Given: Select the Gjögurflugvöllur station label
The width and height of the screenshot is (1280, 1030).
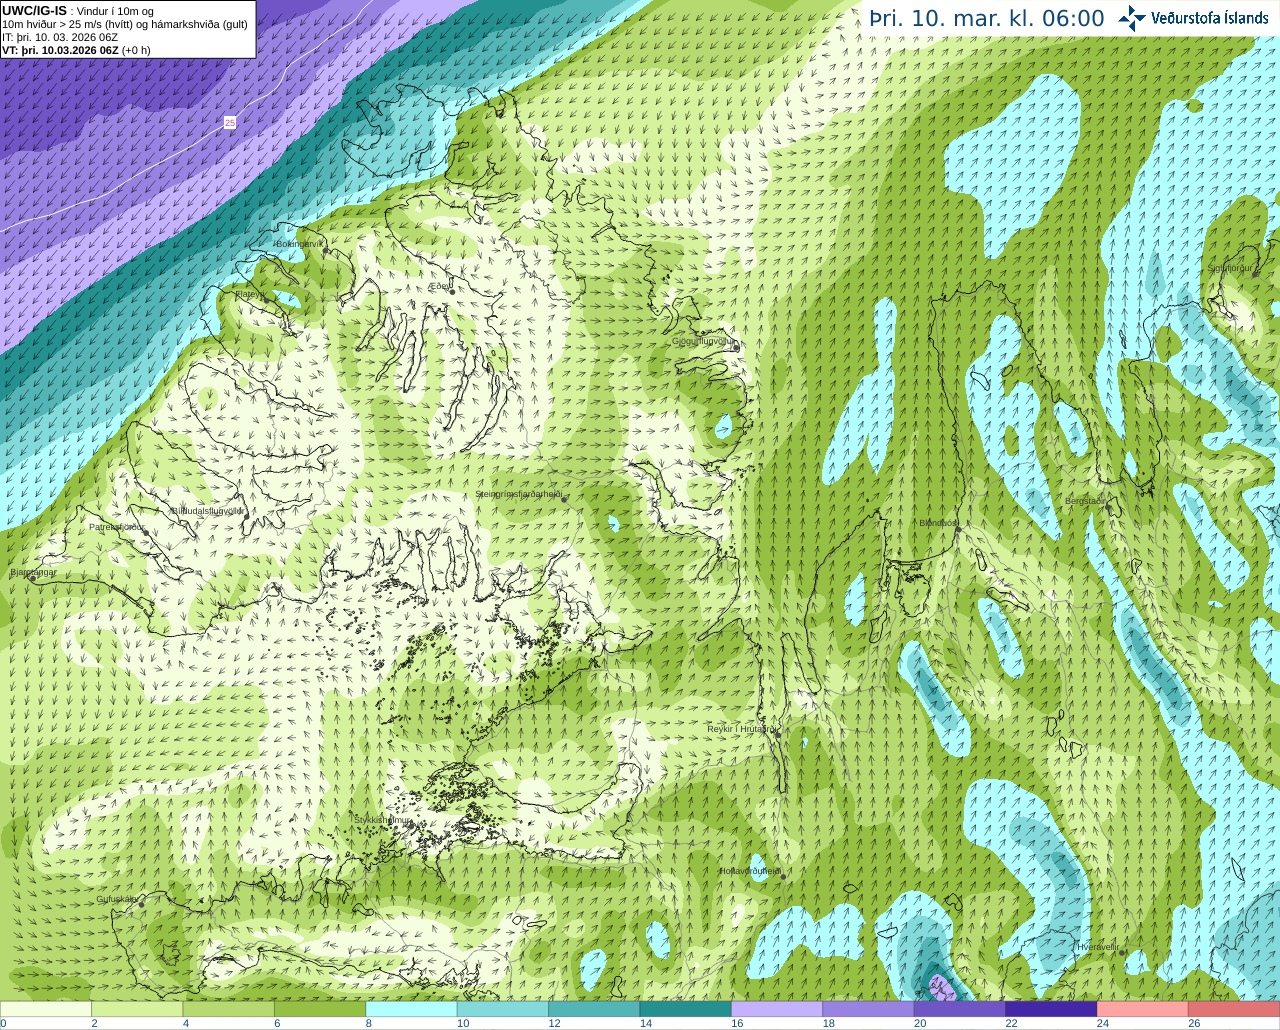Looking at the screenshot, I should [704, 341].
